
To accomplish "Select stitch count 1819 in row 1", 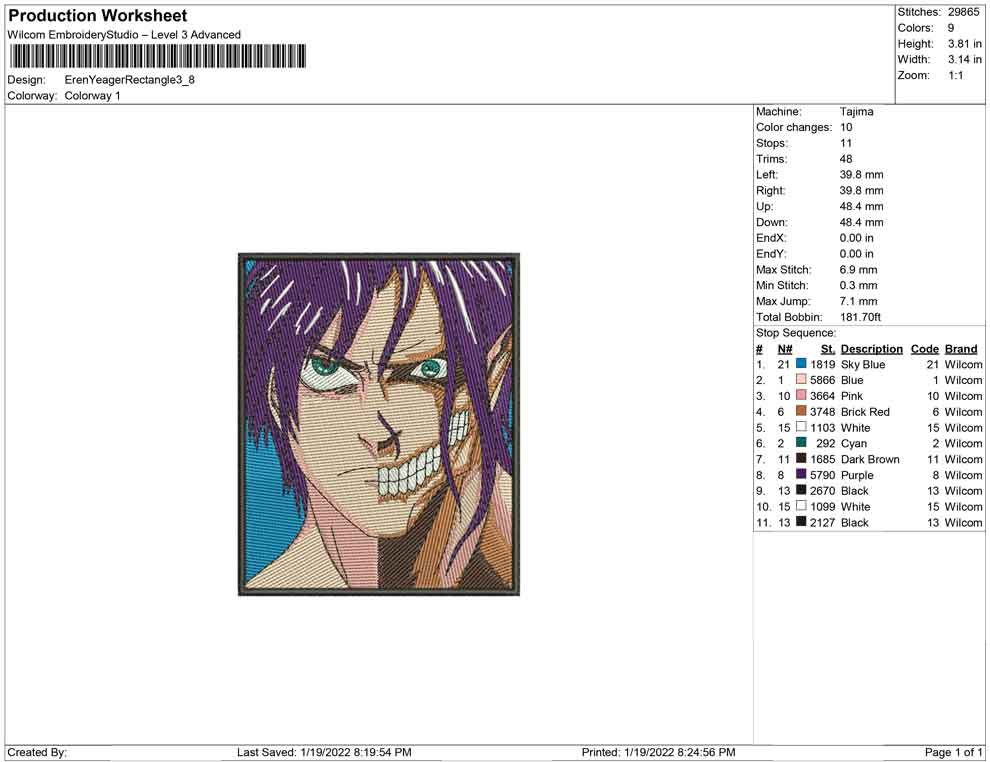I will point(823,364).
